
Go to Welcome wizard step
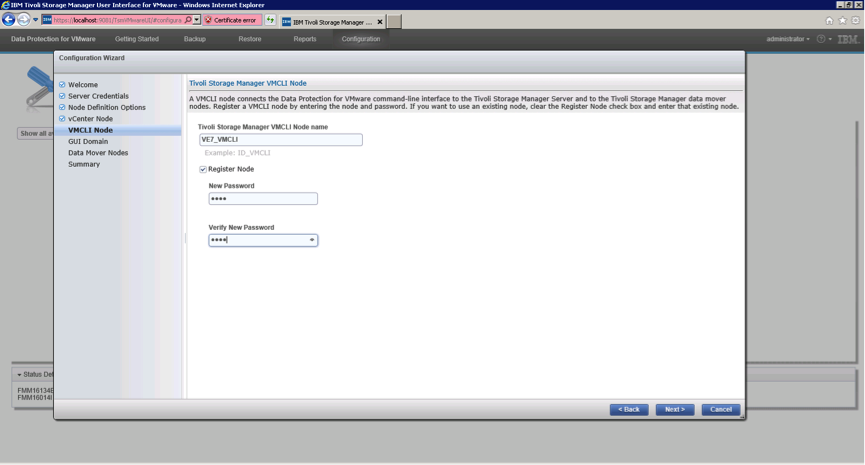[83, 84]
